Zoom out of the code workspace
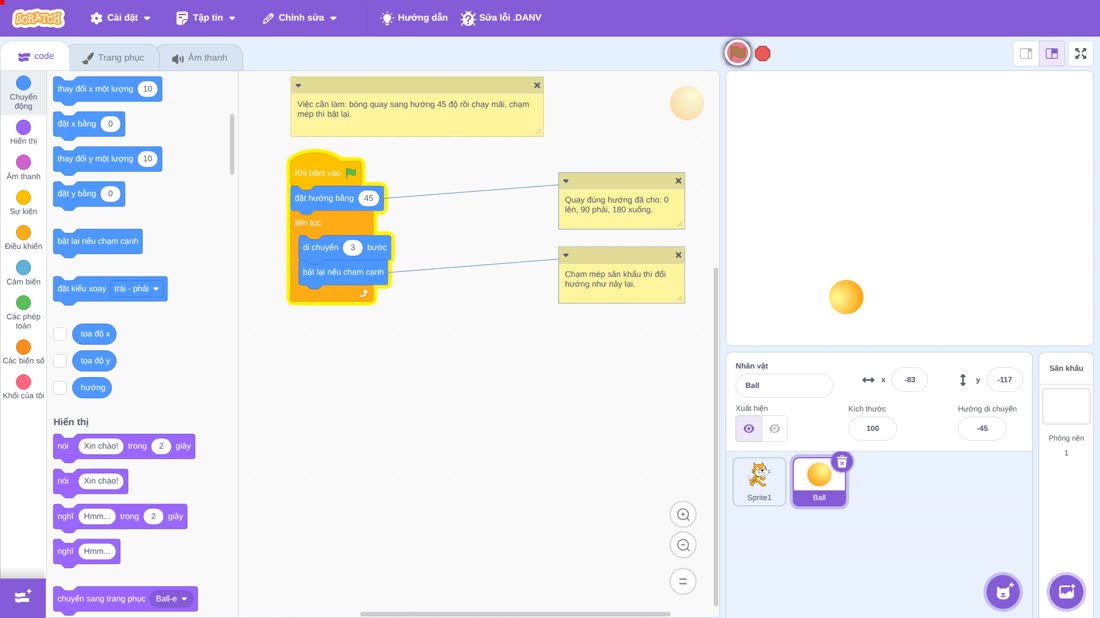1100x618 pixels. (x=683, y=545)
